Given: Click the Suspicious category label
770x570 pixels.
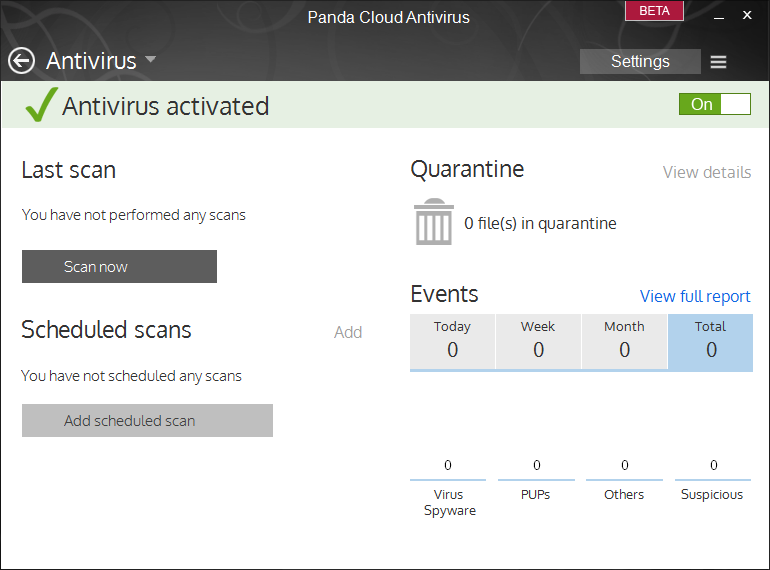Looking at the screenshot, I should (x=712, y=495).
